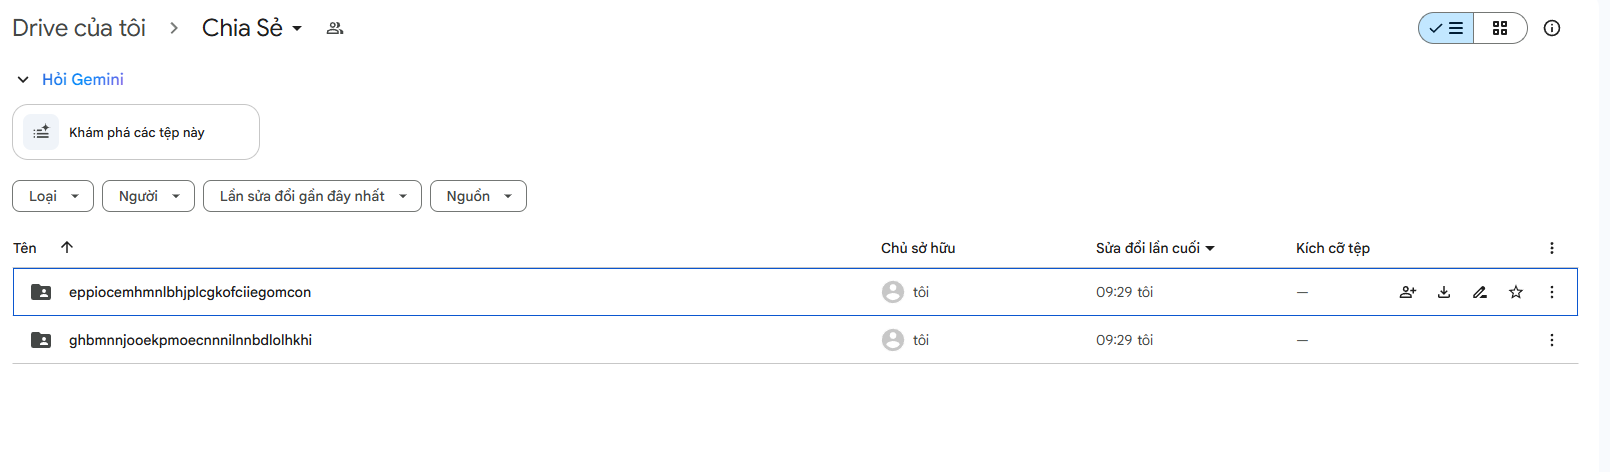This screenshot has width=1610, height=472.
Task: Open the Người filter dropdown
Action: coord(148,196)
